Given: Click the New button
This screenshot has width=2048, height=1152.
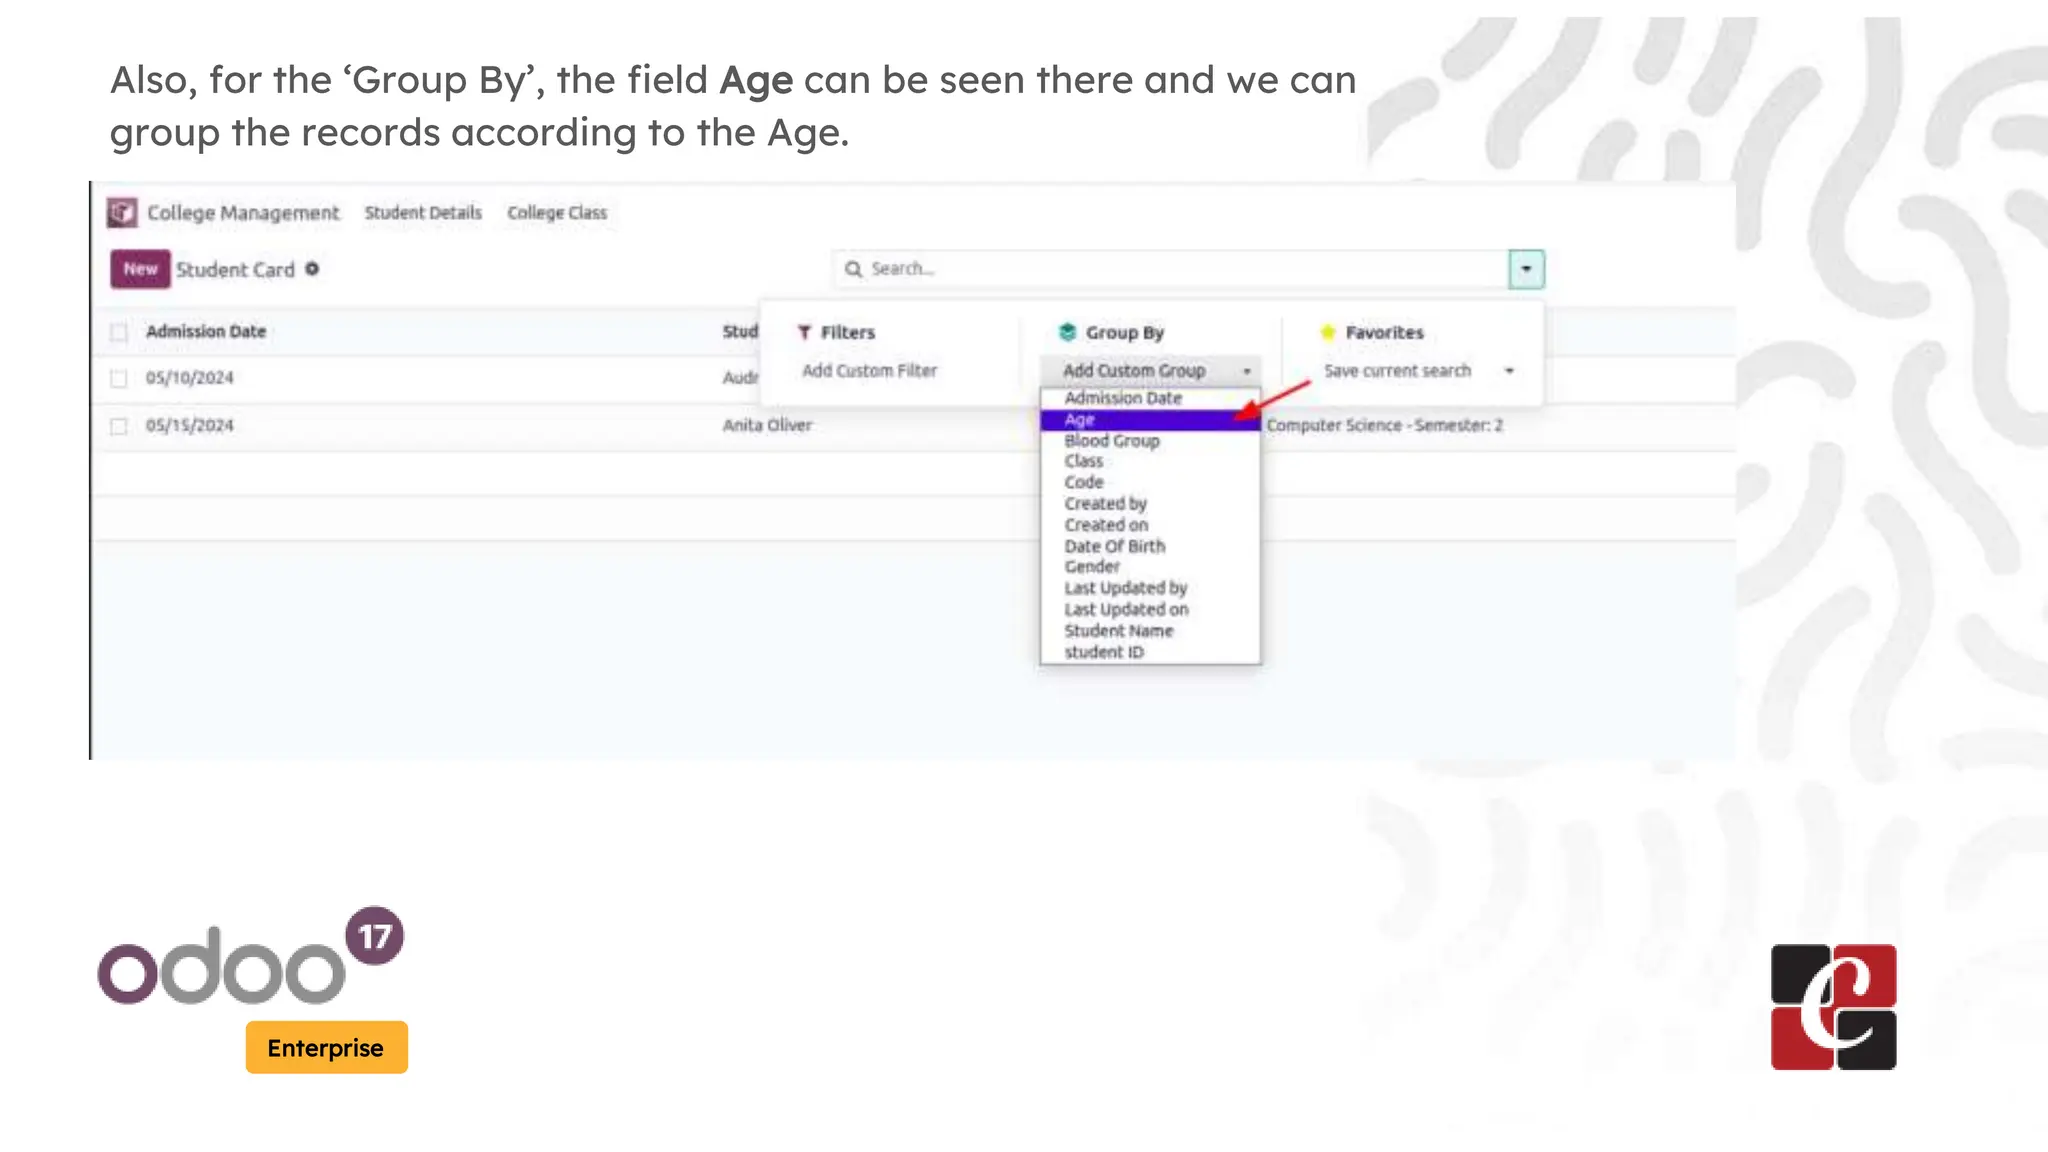Looking at the screenshot, I should (140, 269).
